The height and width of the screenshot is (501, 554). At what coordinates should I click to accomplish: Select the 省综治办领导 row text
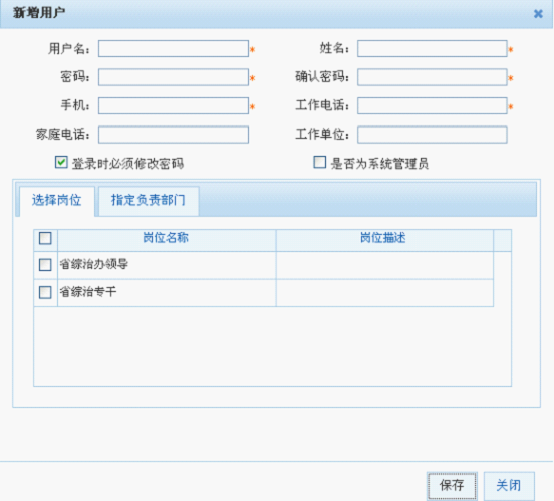pyautogui.click(x=94, y=264)
